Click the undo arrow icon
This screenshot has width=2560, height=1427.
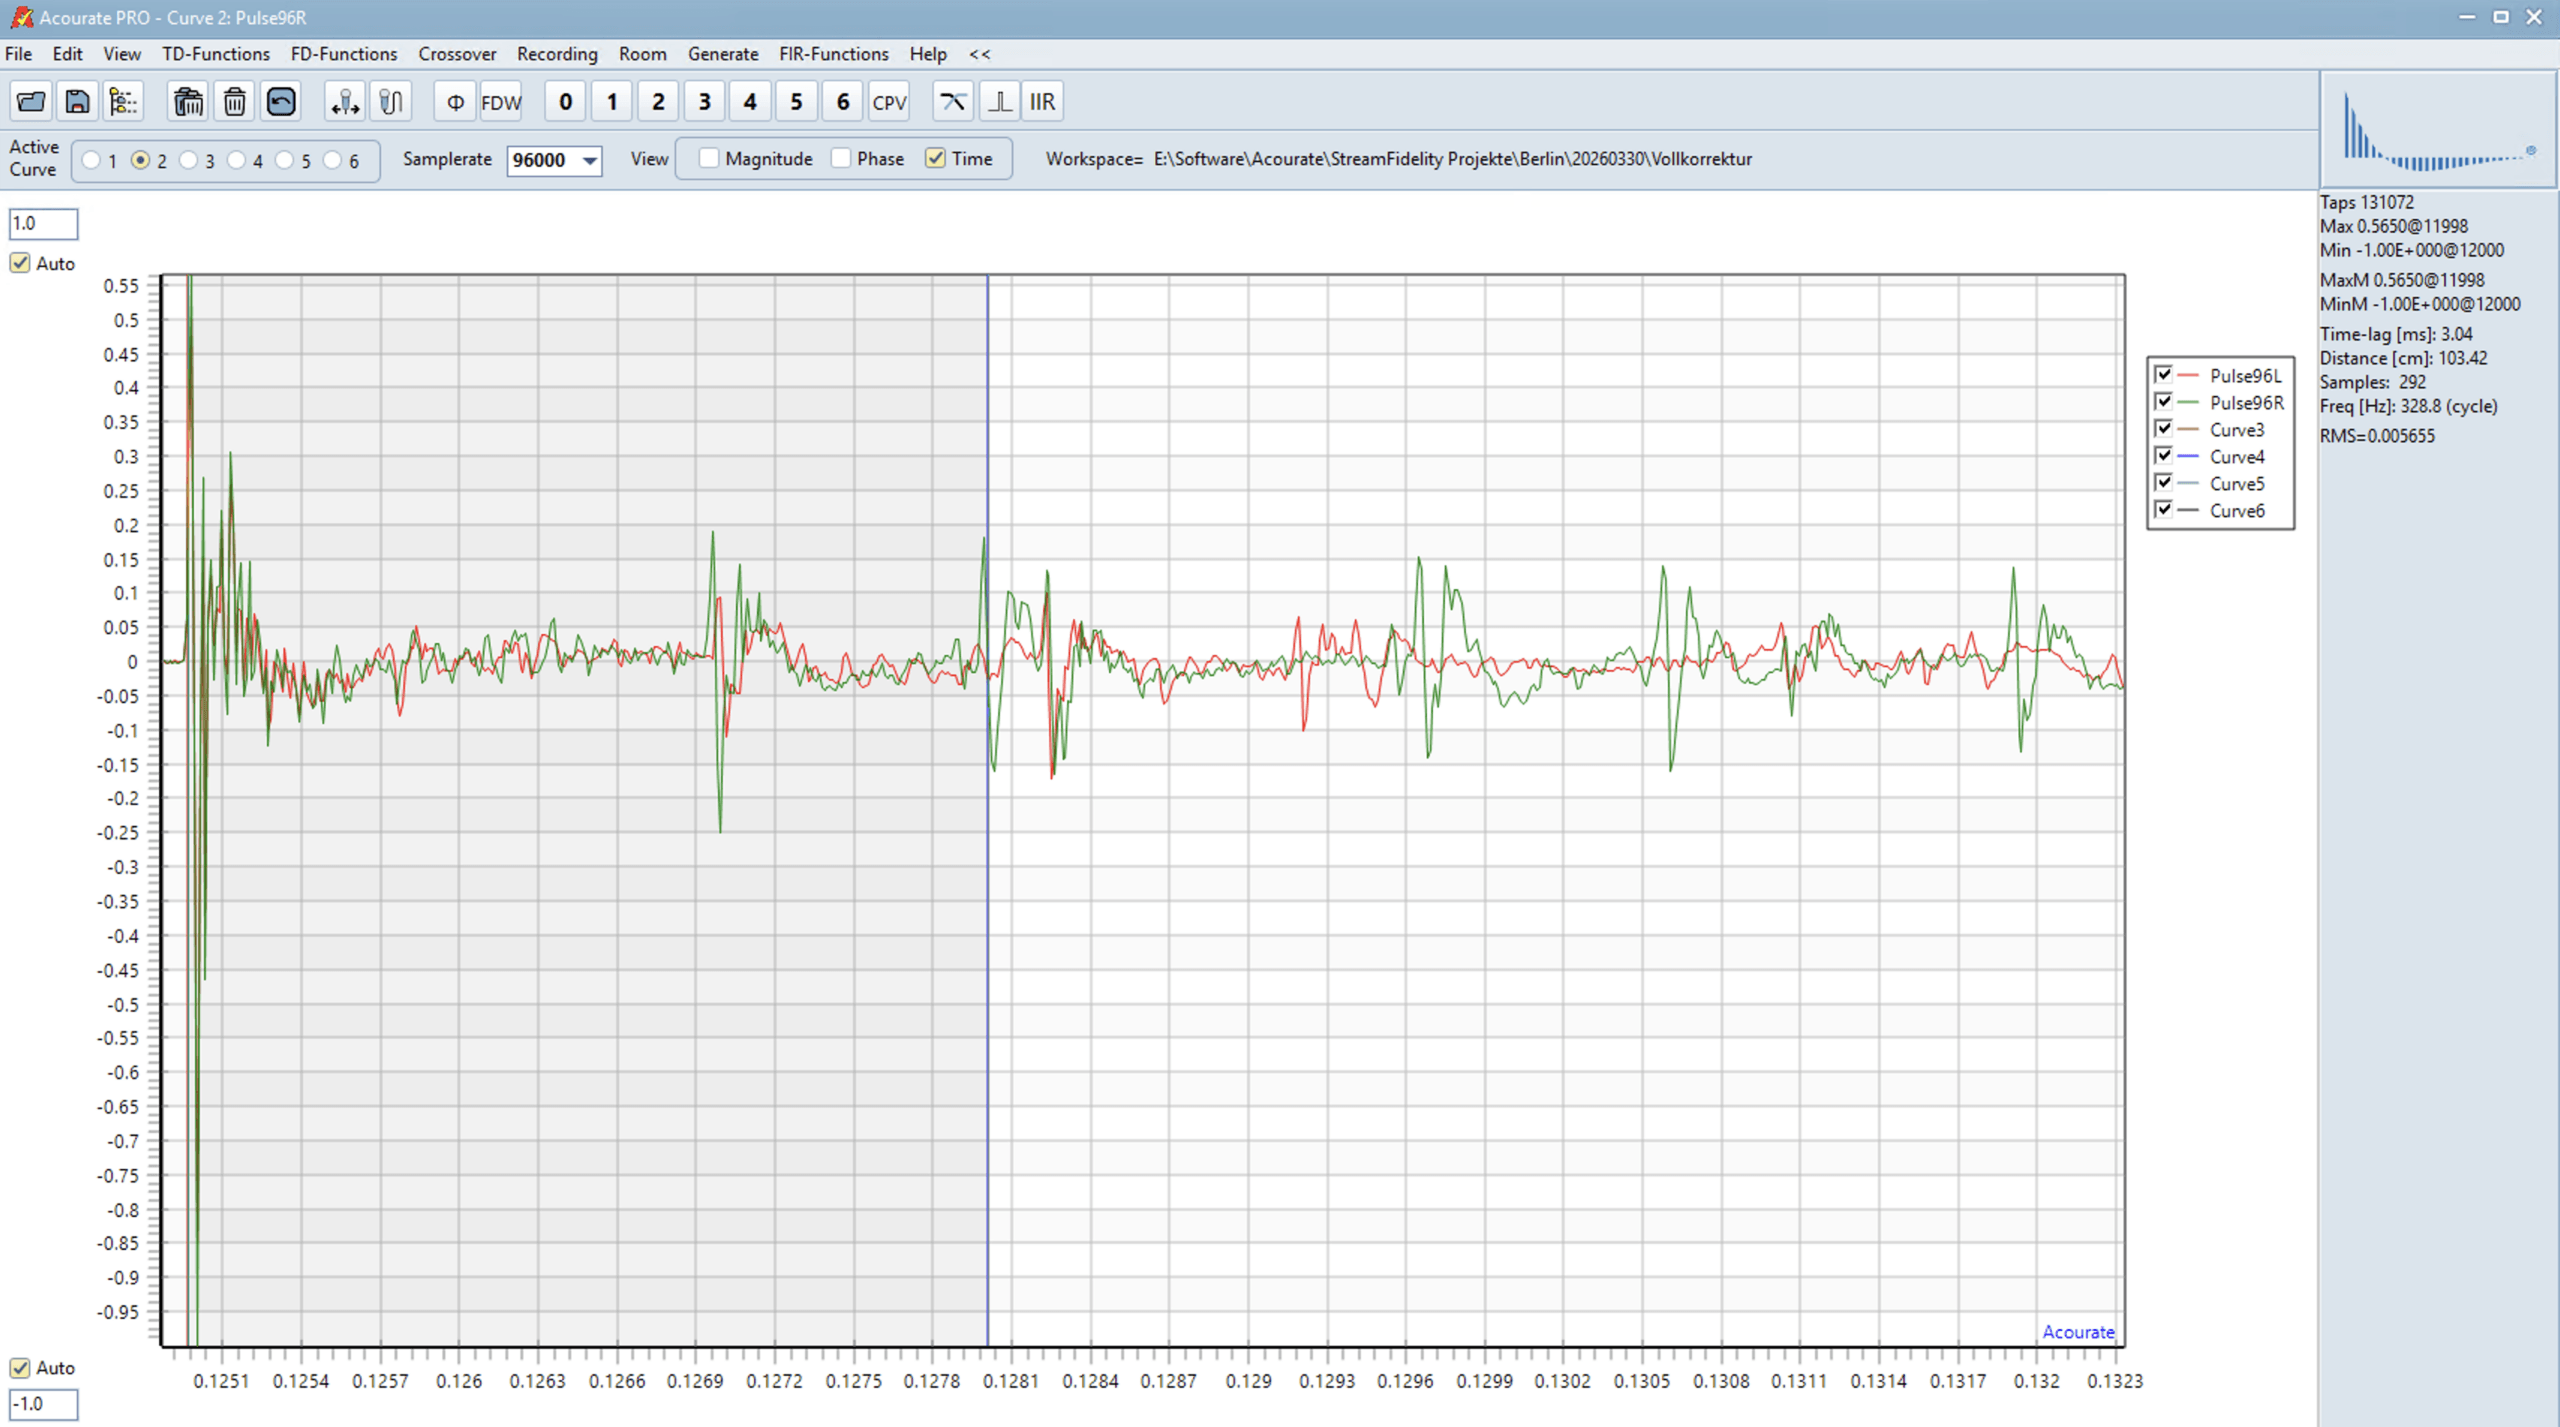[281, 102]
